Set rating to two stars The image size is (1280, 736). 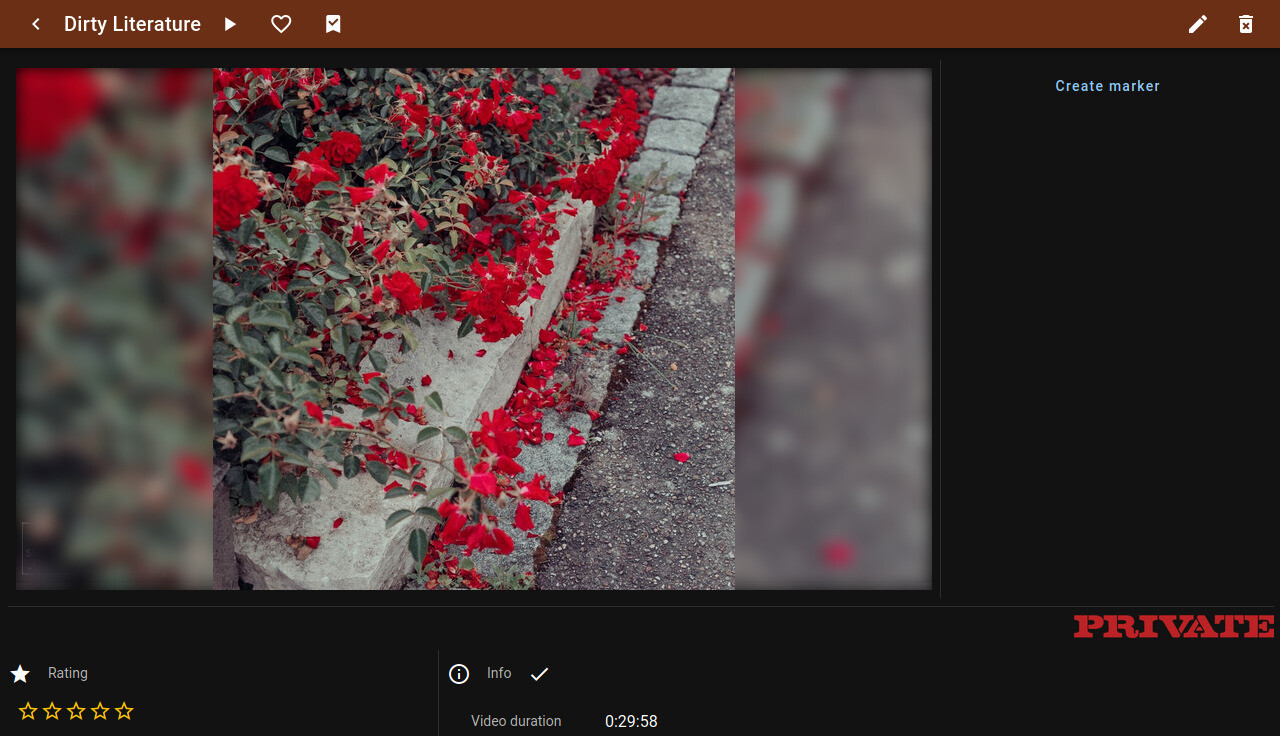[x=52, y=711]
